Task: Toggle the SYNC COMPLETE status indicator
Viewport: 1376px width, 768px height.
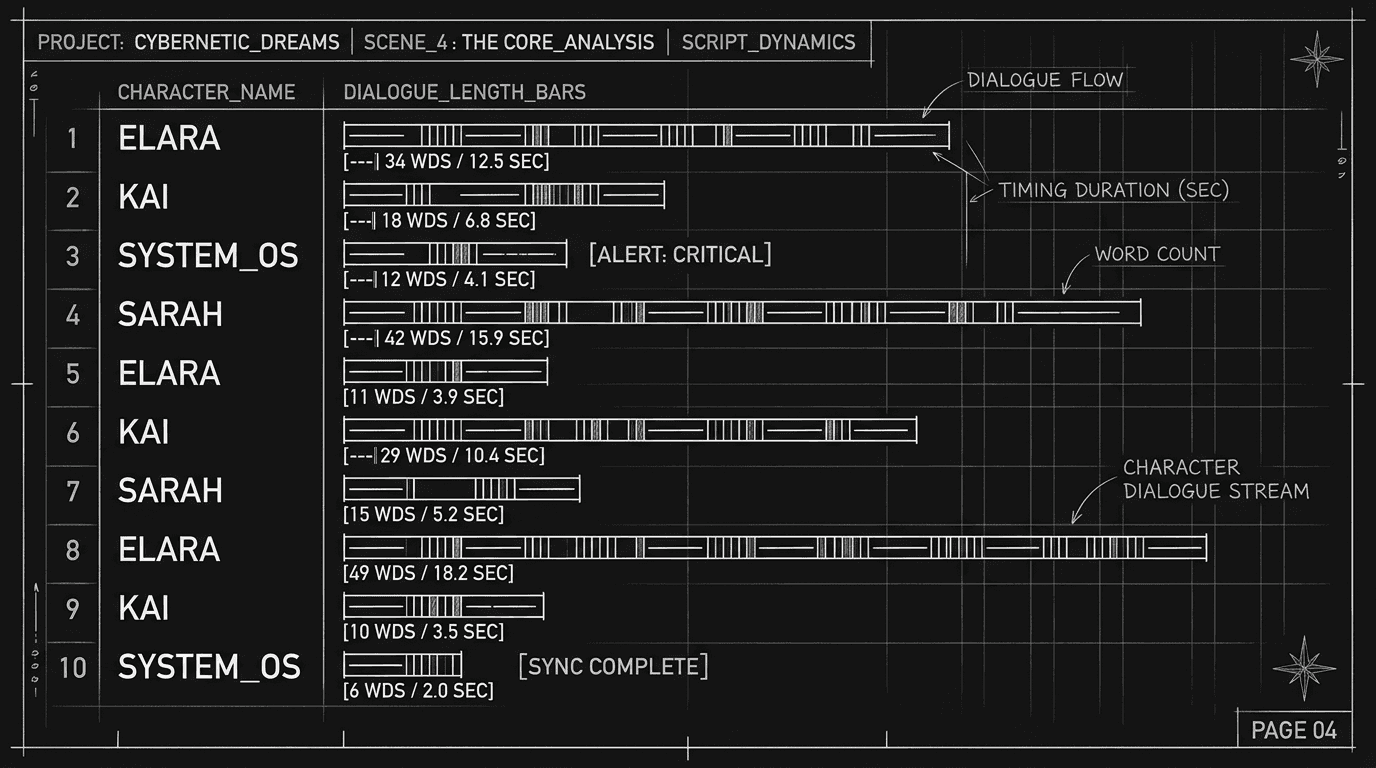Action: 614,666
